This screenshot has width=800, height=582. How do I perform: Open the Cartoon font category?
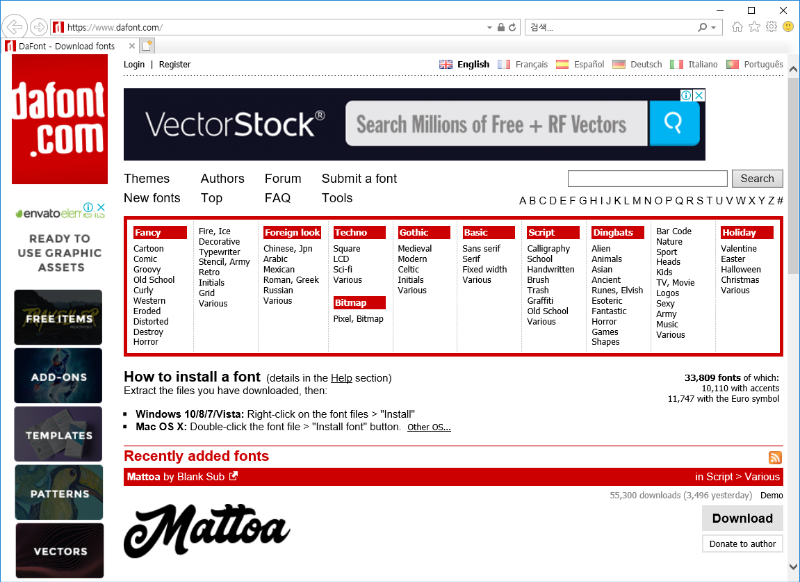(148, 248)
